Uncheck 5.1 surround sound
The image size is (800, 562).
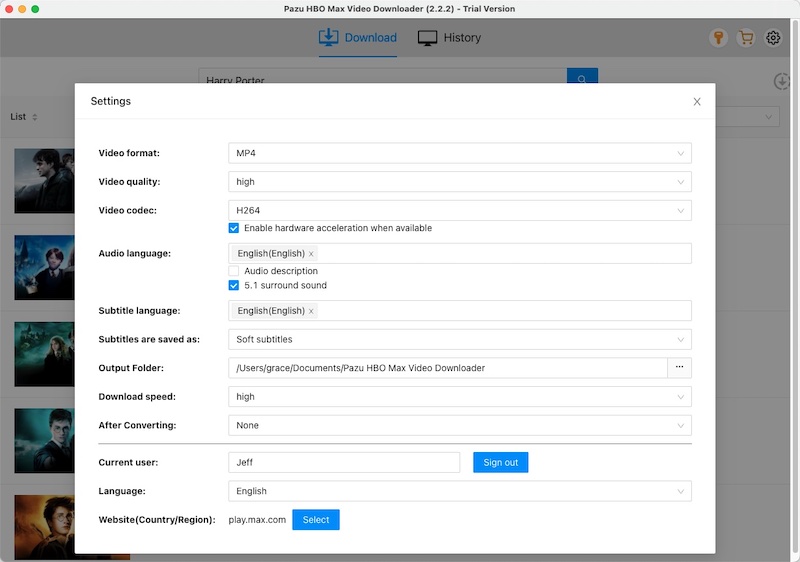click(x=234, y=285)
